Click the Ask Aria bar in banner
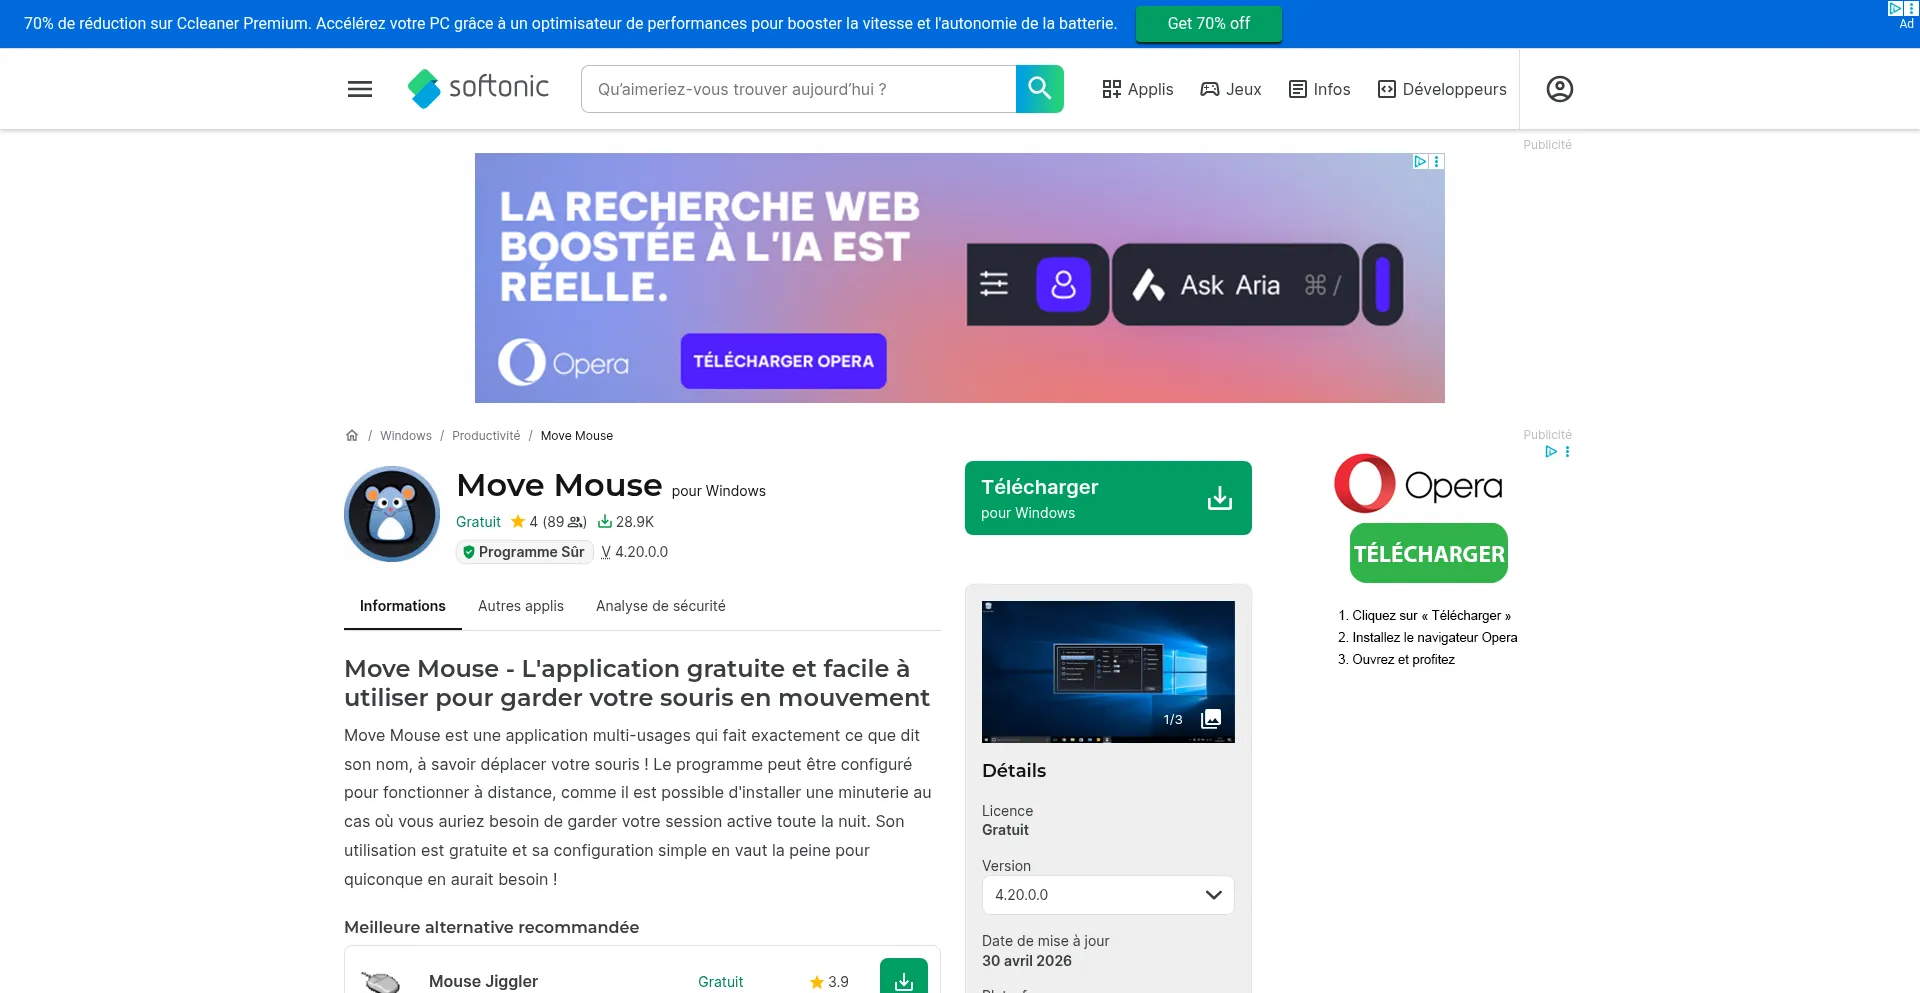Viewport: 1920px width, 993px height. (1236, 285)
